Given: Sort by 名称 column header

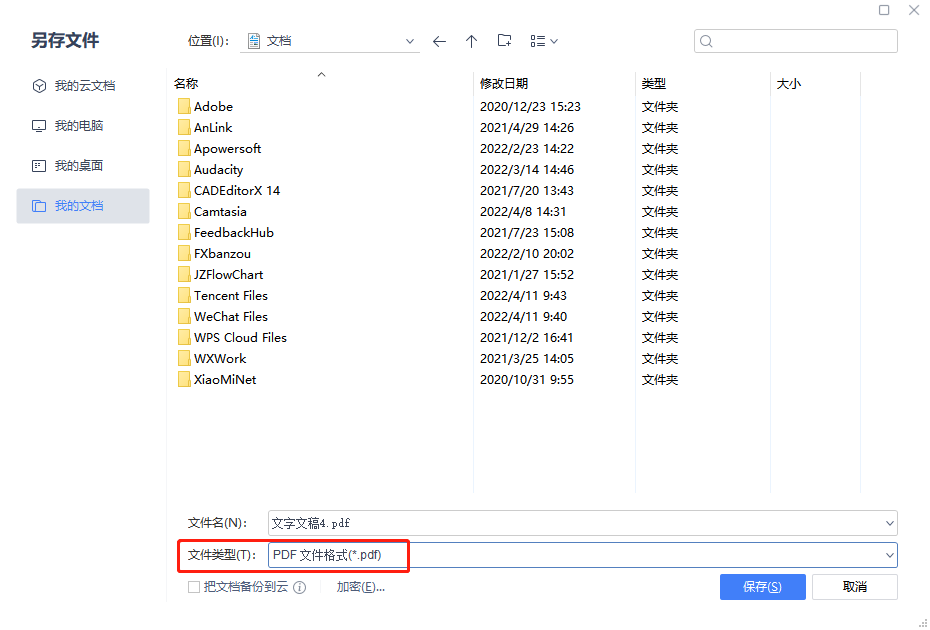Looking at the screenshot, I should [x=186, y=84].
